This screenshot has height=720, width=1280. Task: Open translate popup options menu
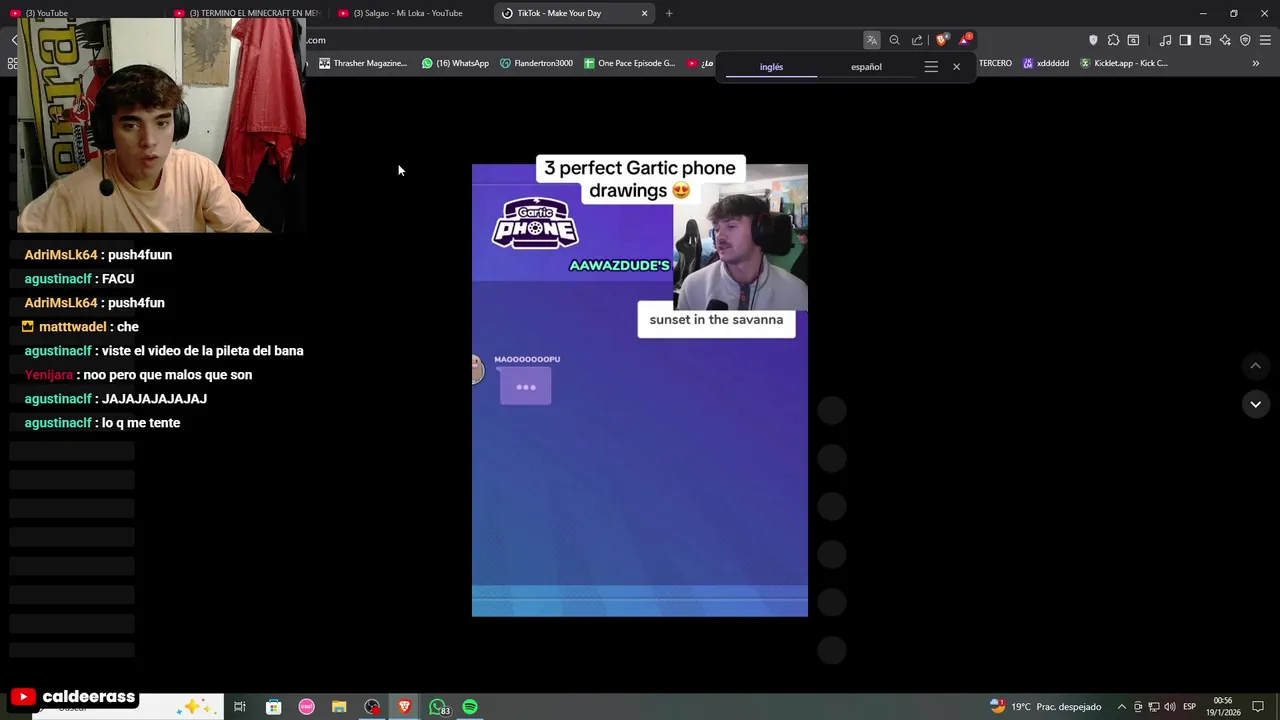pos(931,67)
